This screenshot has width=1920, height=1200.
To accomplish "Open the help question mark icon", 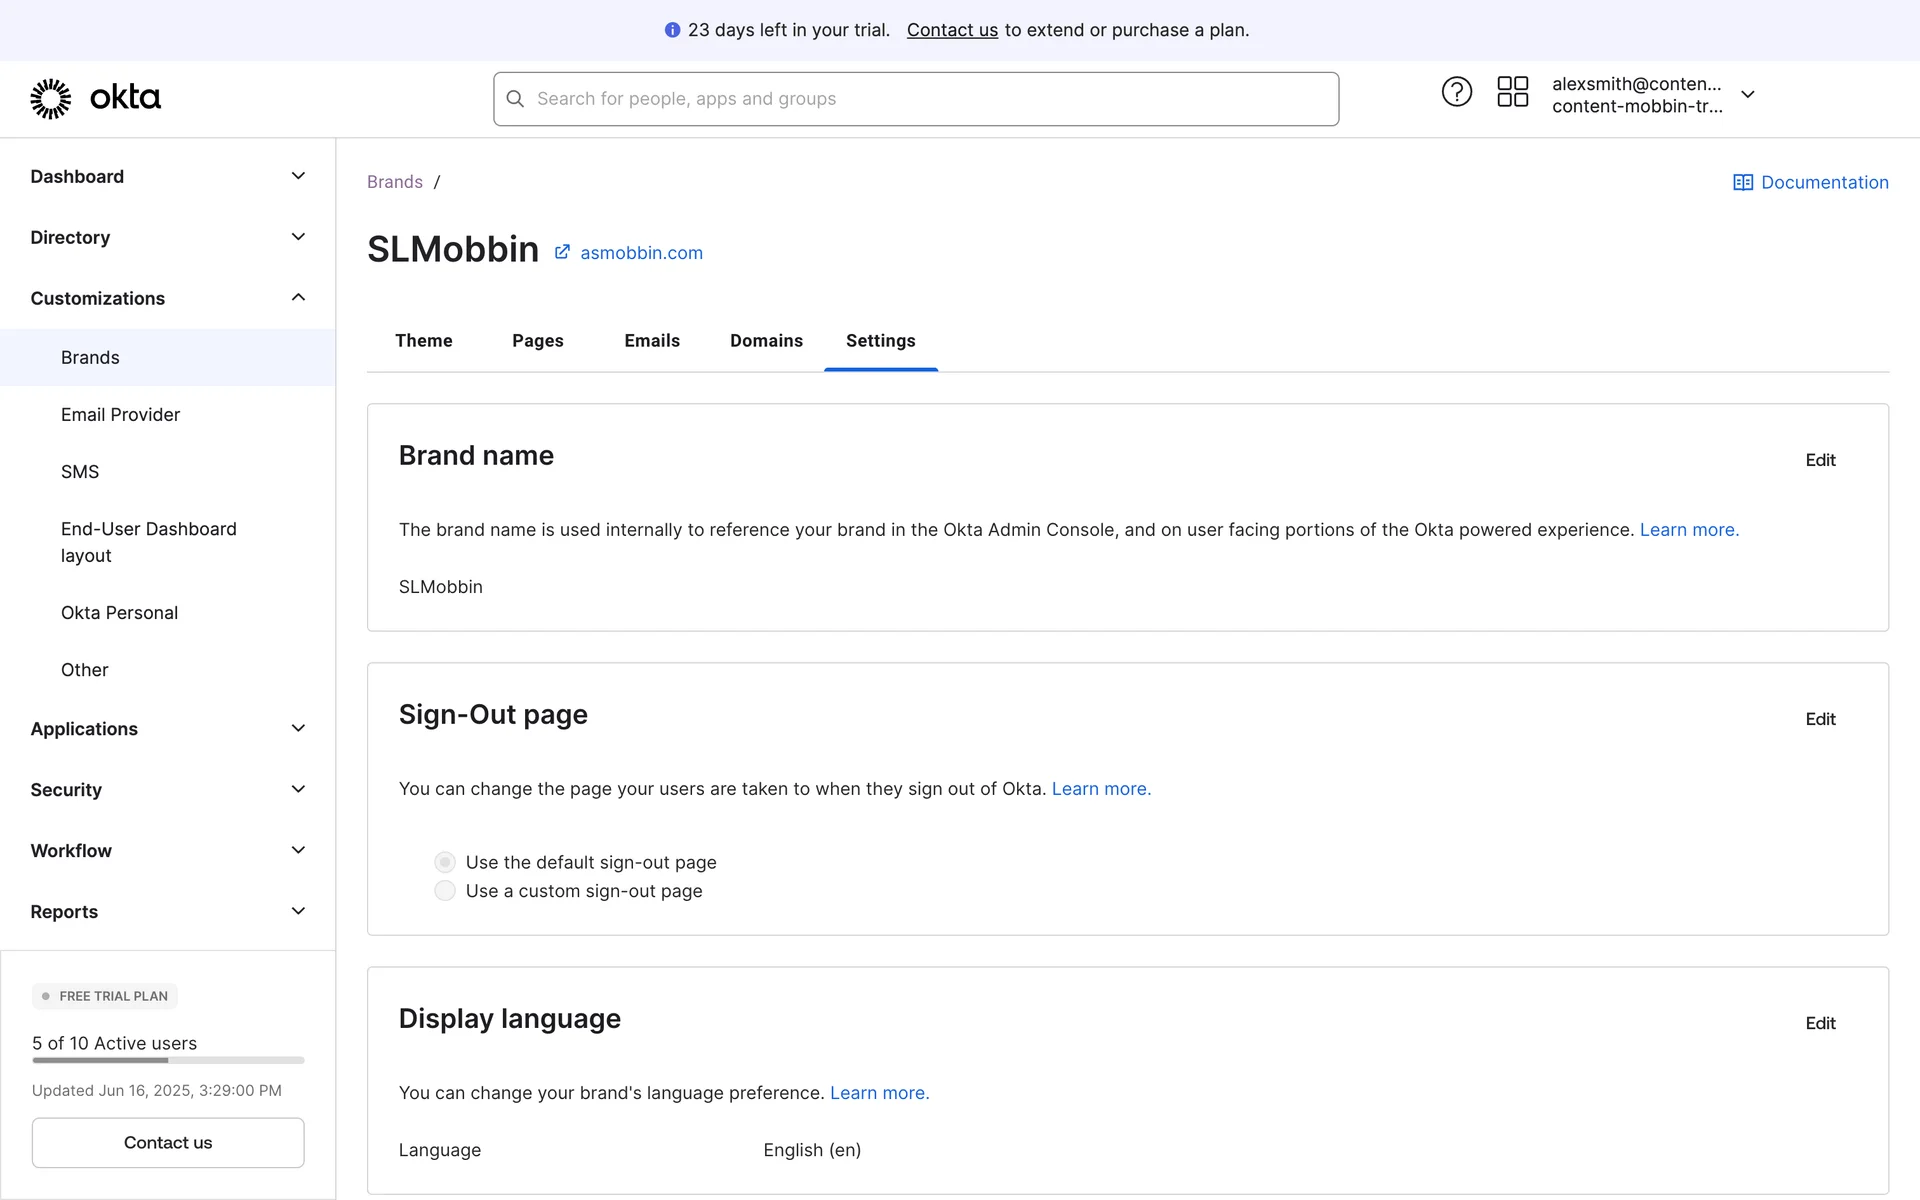I will tap(1456, 92).
